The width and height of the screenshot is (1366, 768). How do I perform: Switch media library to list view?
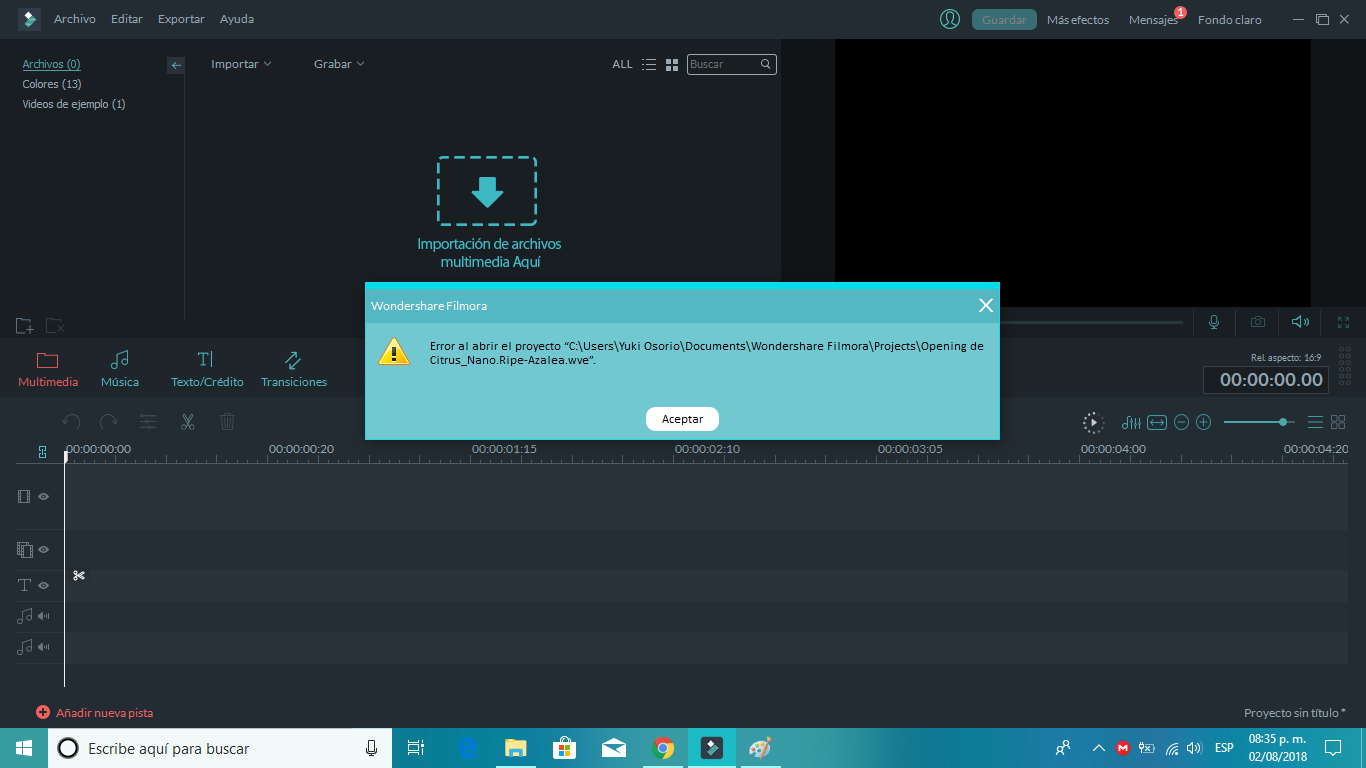click(x=649, y=64)
